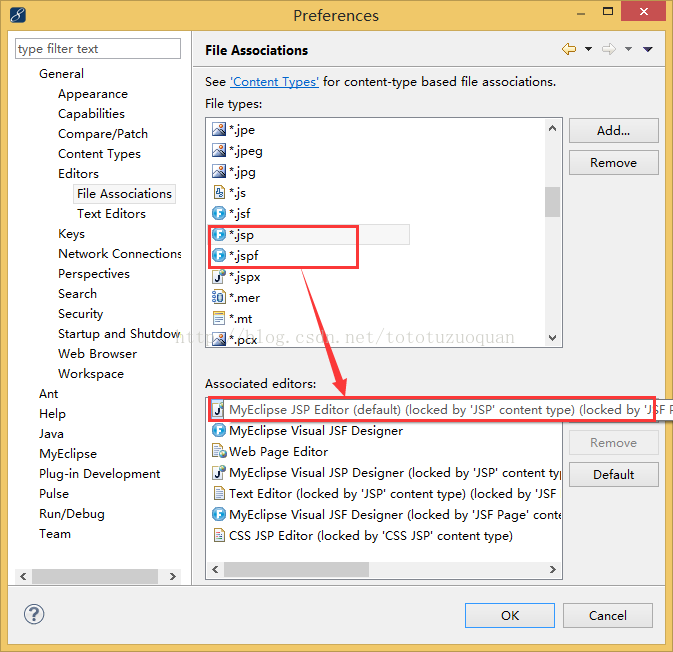Image resolution: width=673 pixels, height=652 pixels.
Task: Click the Text Editor entry icon
Action: pyautogui.click(x=219, y=493)
